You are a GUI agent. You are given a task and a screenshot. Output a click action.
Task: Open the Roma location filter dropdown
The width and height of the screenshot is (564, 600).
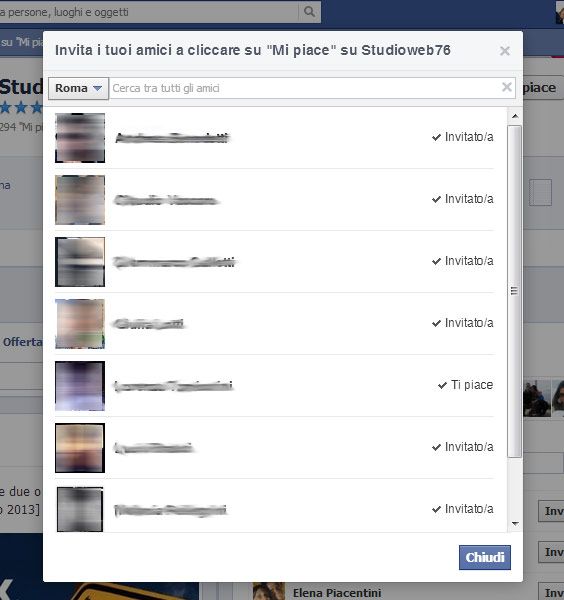pos(78,88)
